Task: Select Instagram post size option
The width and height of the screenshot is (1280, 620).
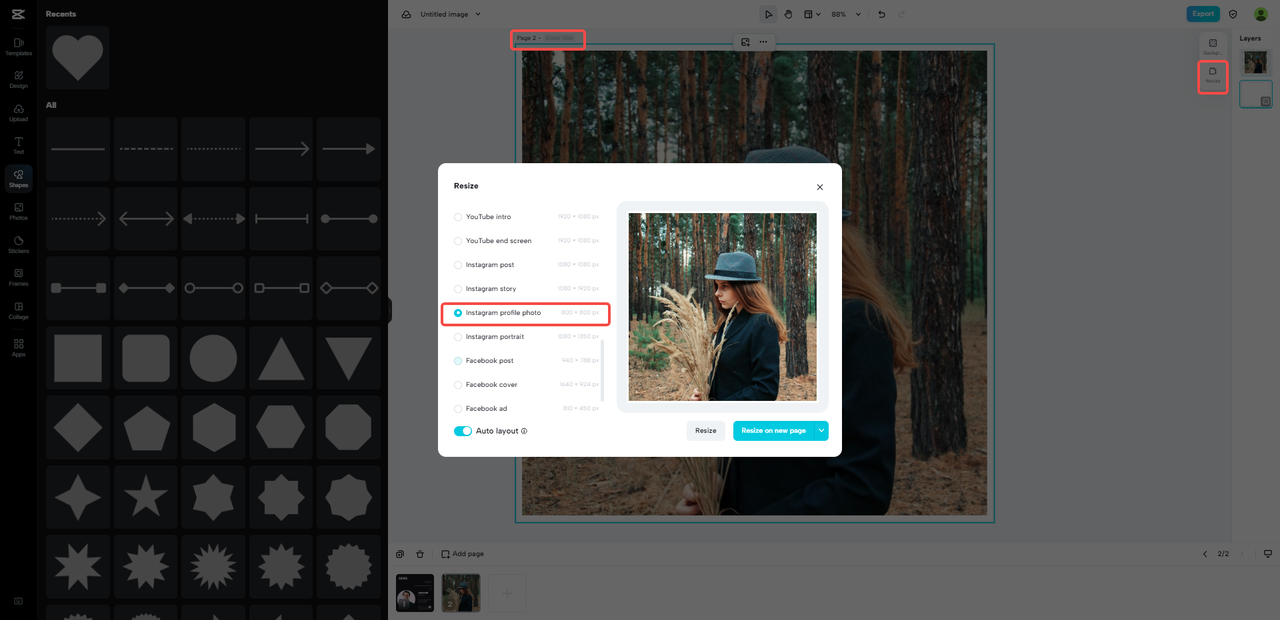Action: (527, 265)
